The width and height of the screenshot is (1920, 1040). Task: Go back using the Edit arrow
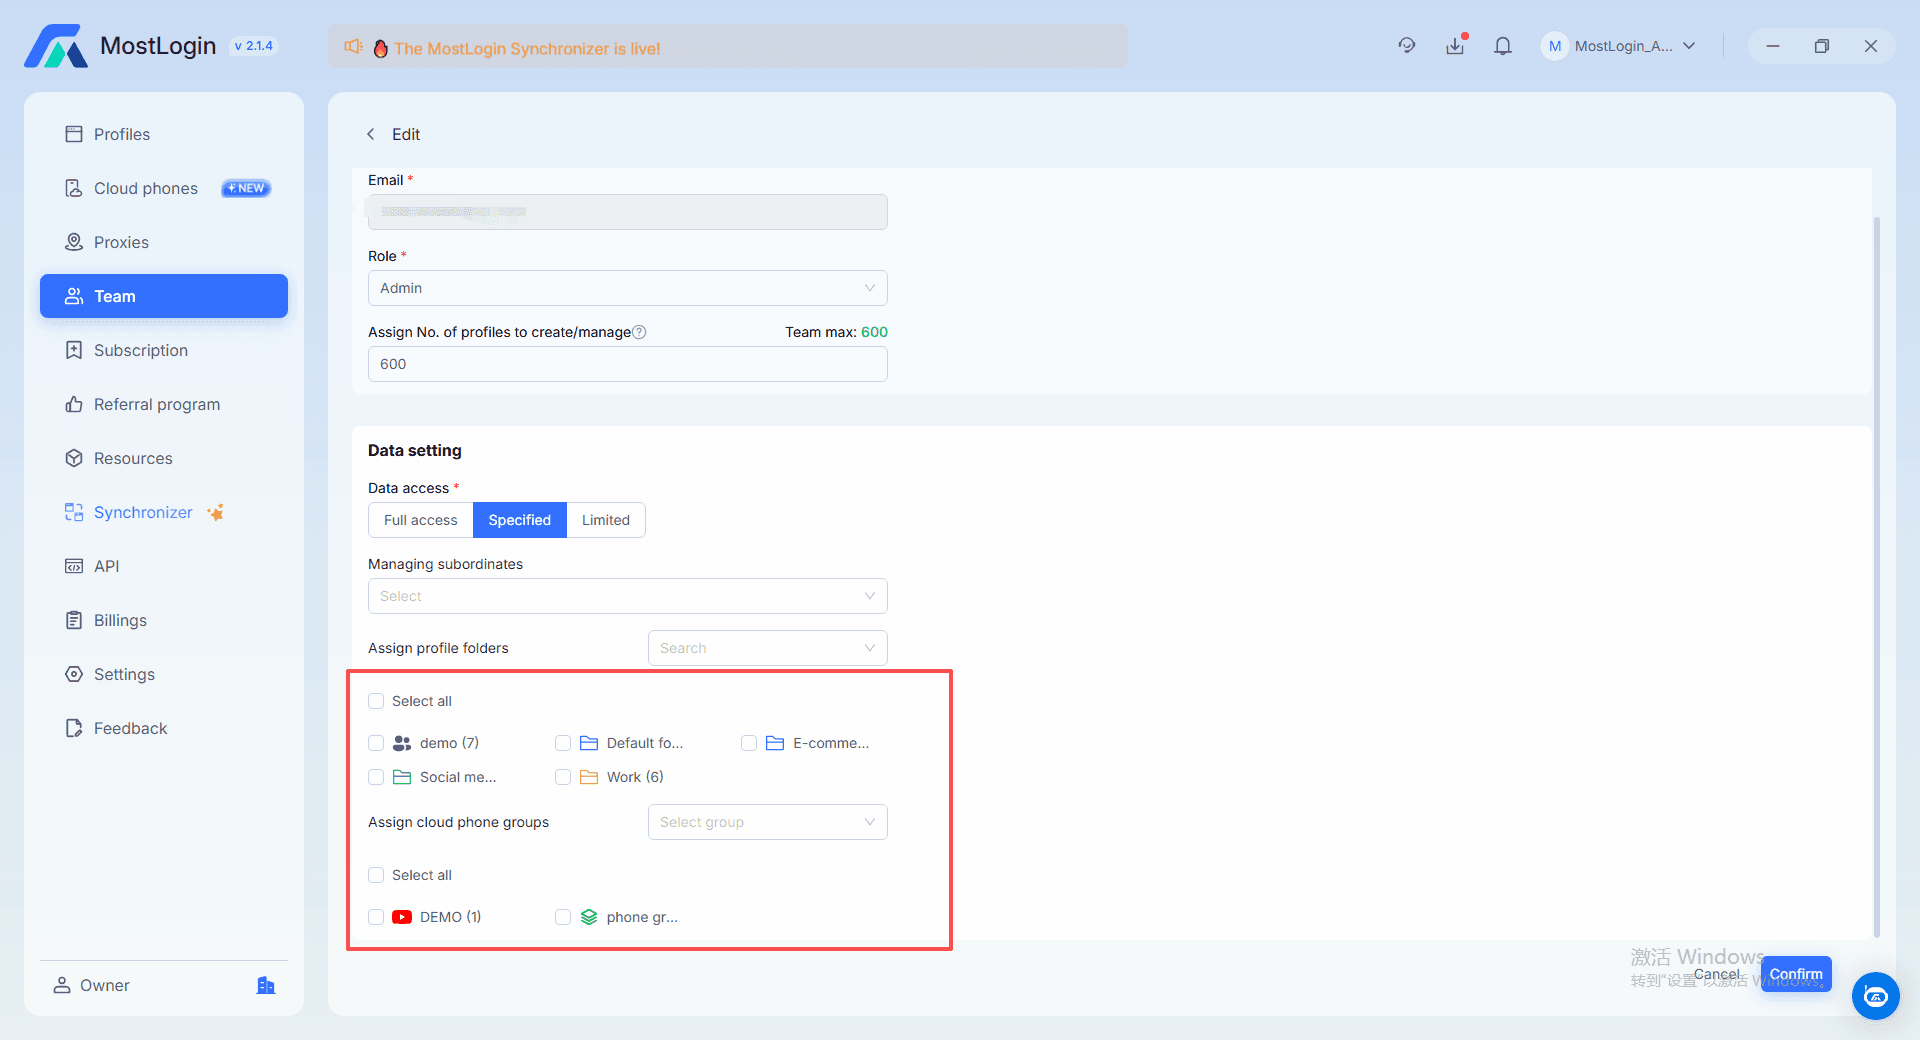[x=371, y=134]
